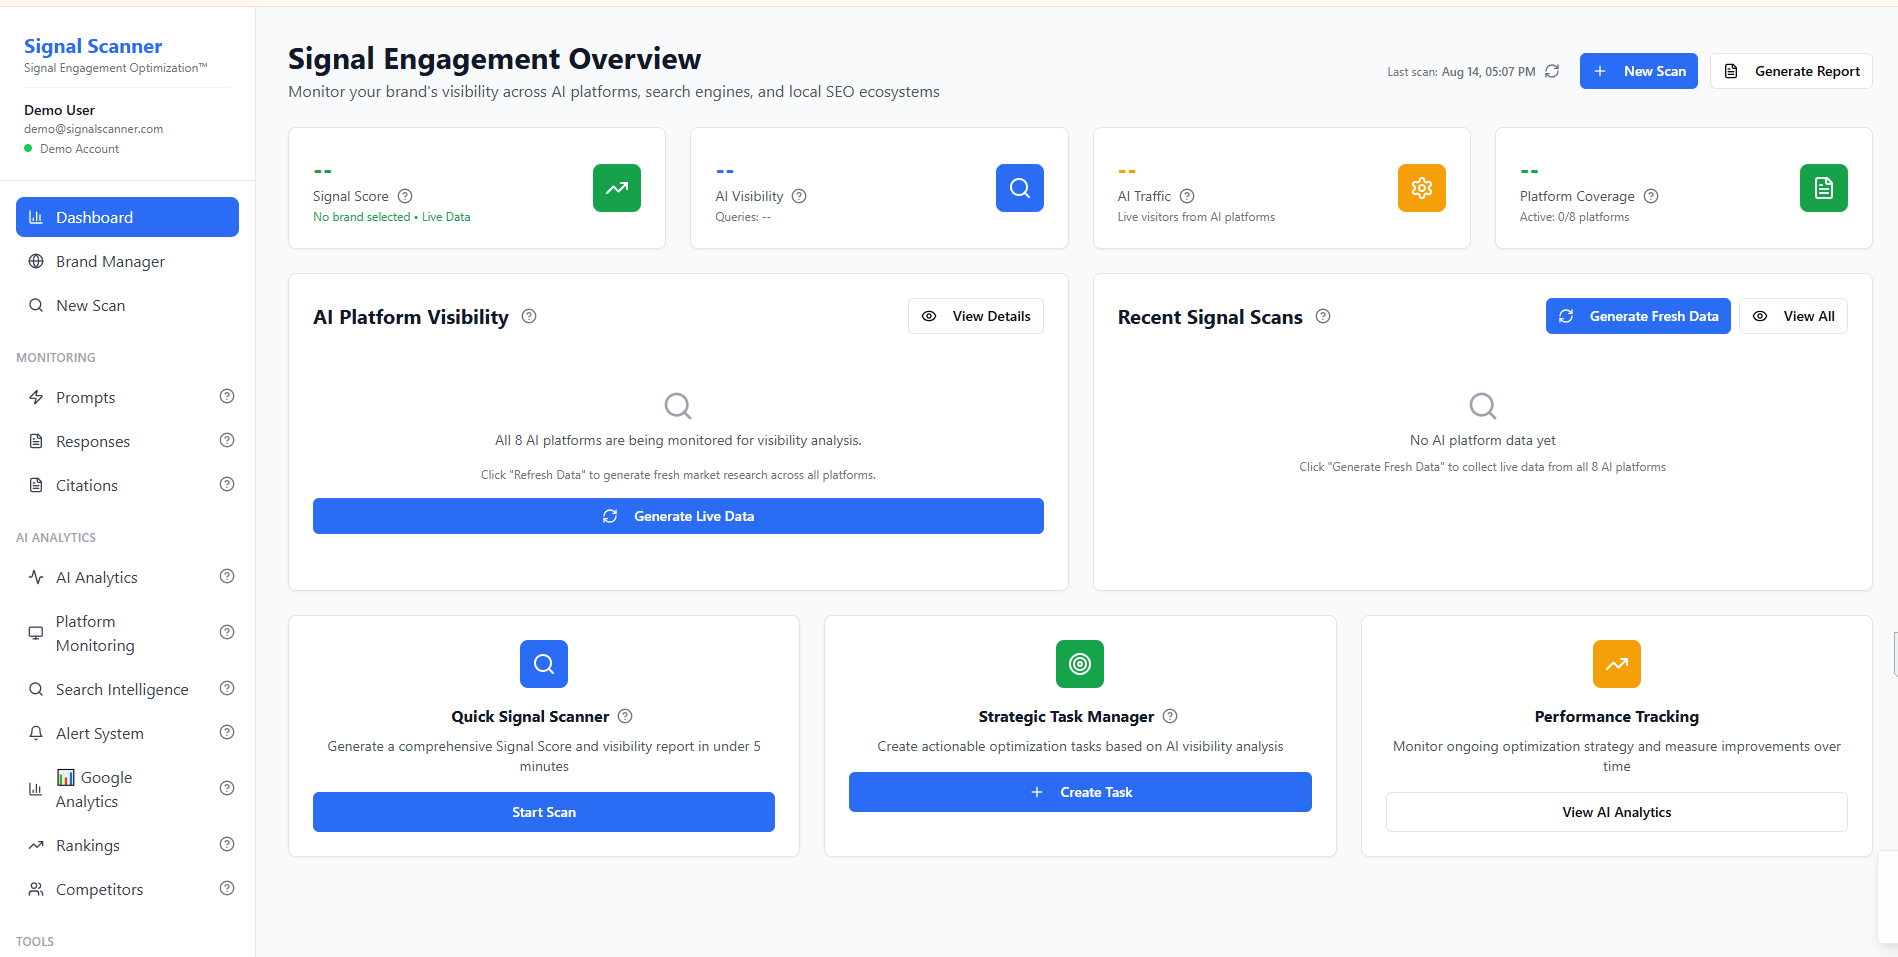
Task: Select Citations in the sidebar
Action: (x=84, y=485)
